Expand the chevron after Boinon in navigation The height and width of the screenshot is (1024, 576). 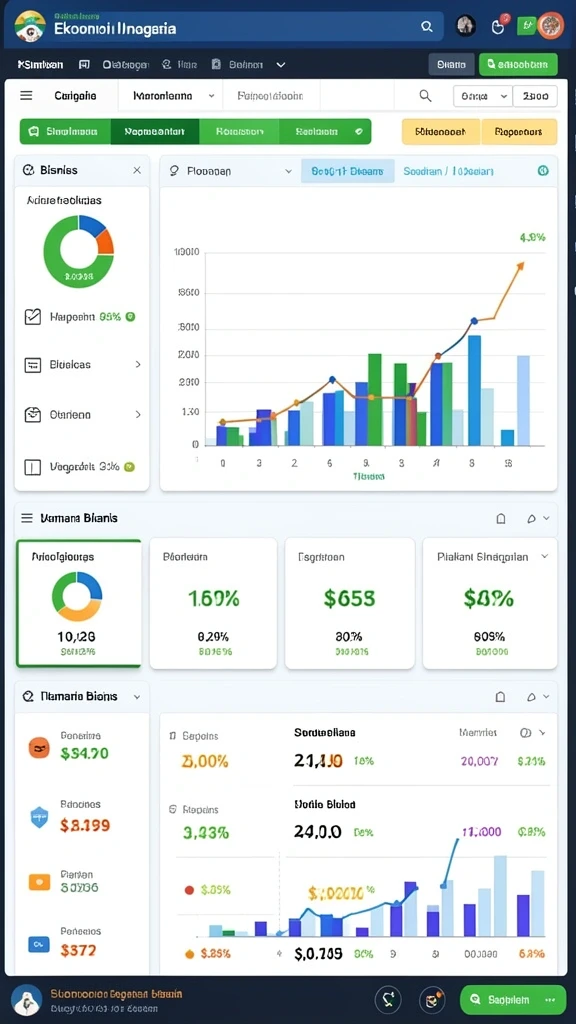tap(281, 65)
